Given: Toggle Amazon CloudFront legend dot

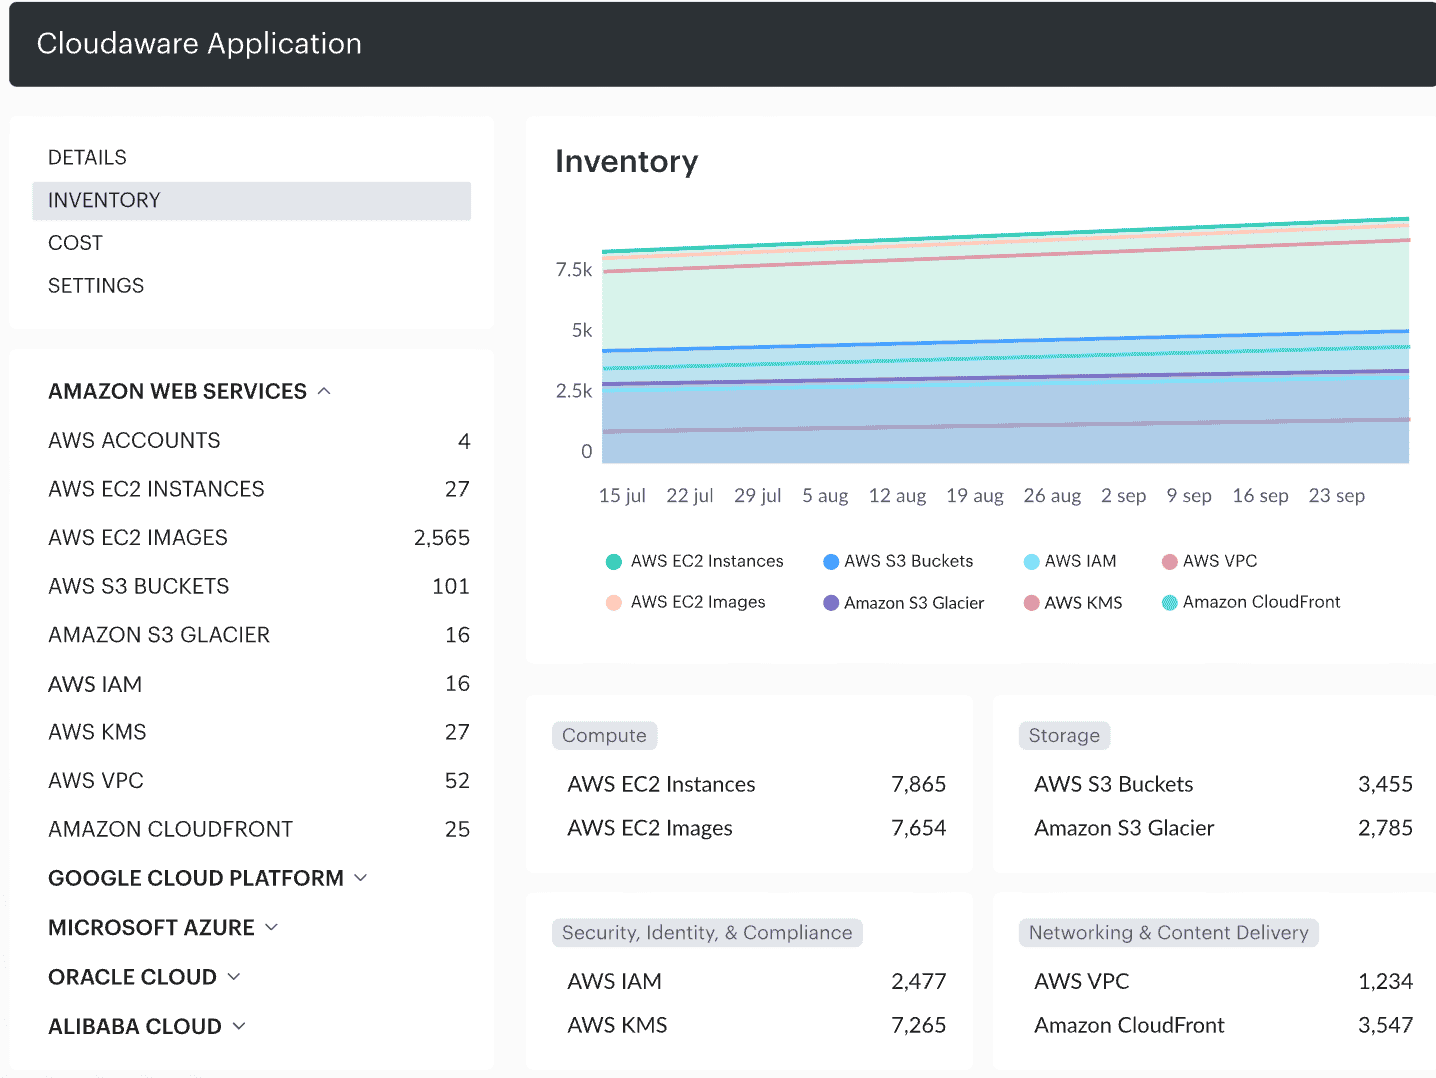Looking at the screenshot, I should point(1170,603).
